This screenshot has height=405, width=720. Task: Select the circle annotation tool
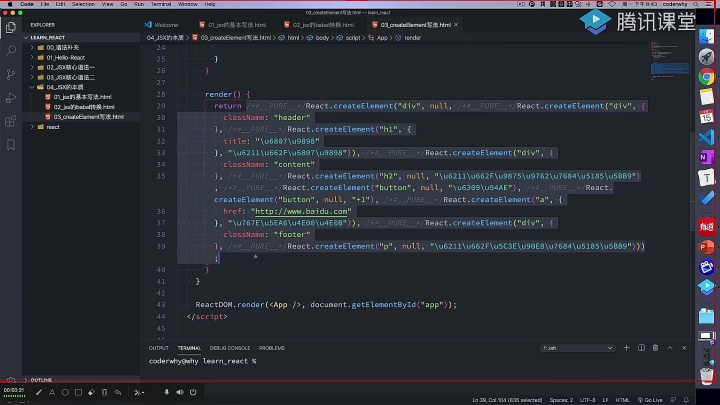click(x=65, y=392)
